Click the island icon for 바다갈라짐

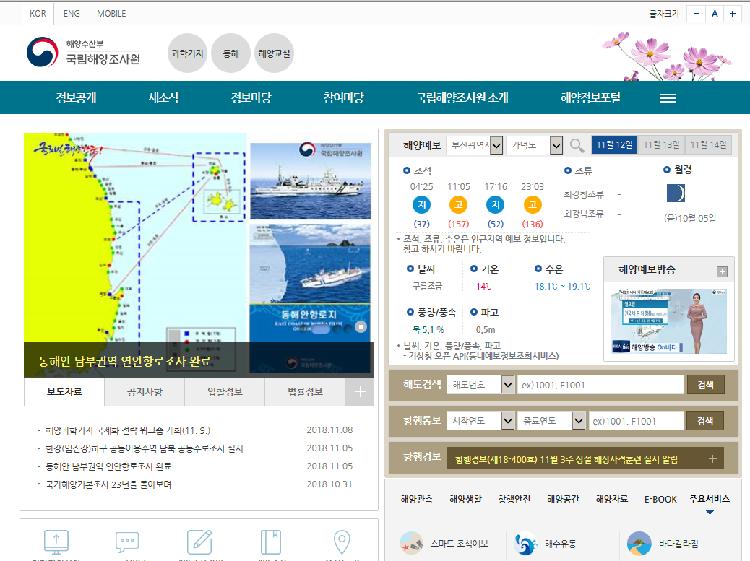[x=639, y=543]
